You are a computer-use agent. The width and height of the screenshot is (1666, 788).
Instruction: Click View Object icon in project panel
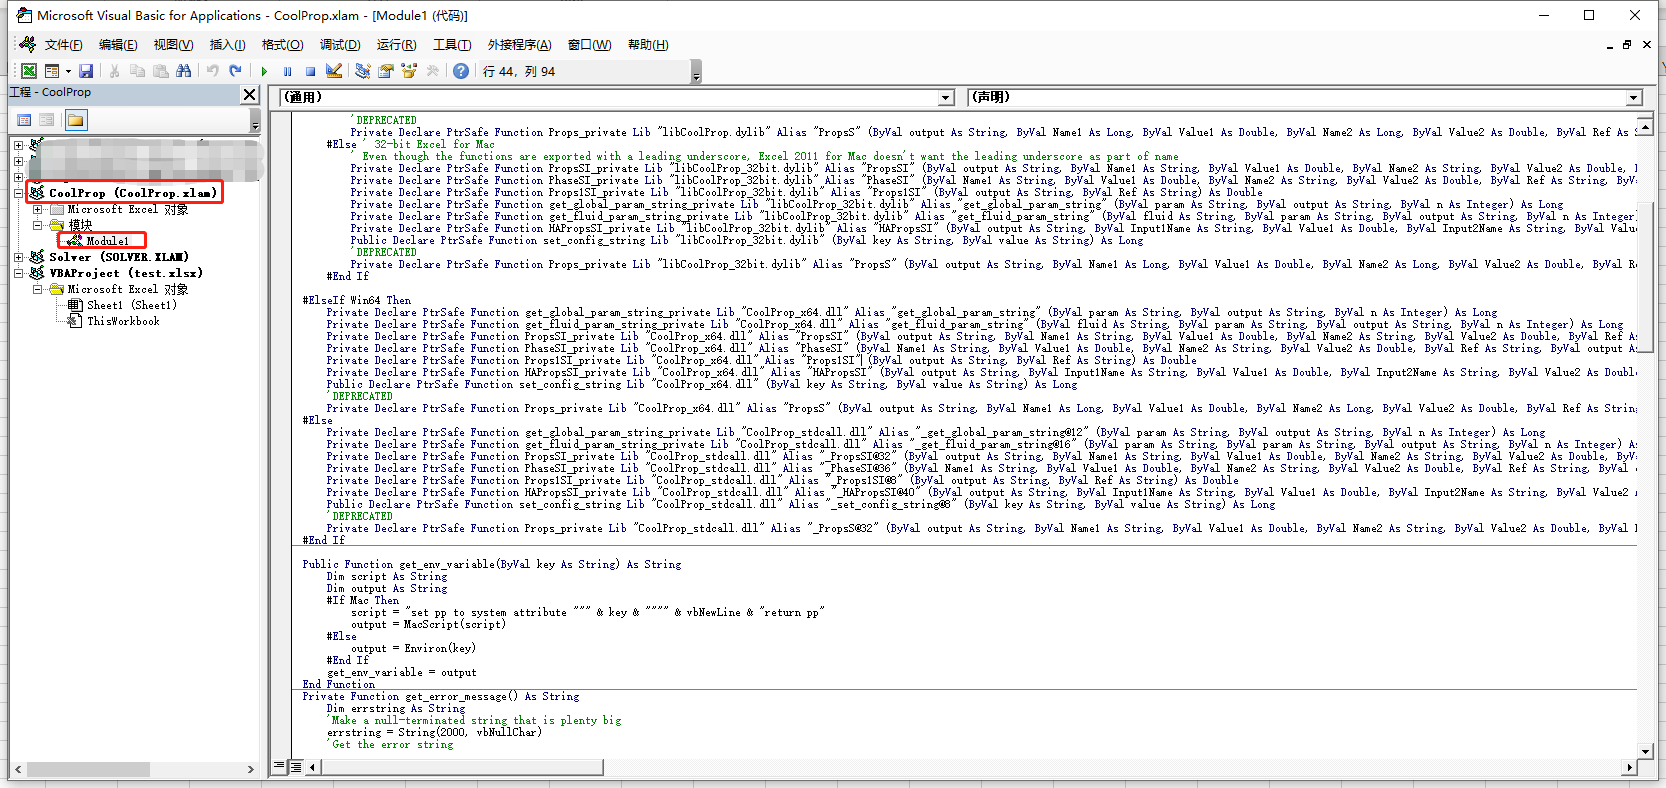[46, 120]
